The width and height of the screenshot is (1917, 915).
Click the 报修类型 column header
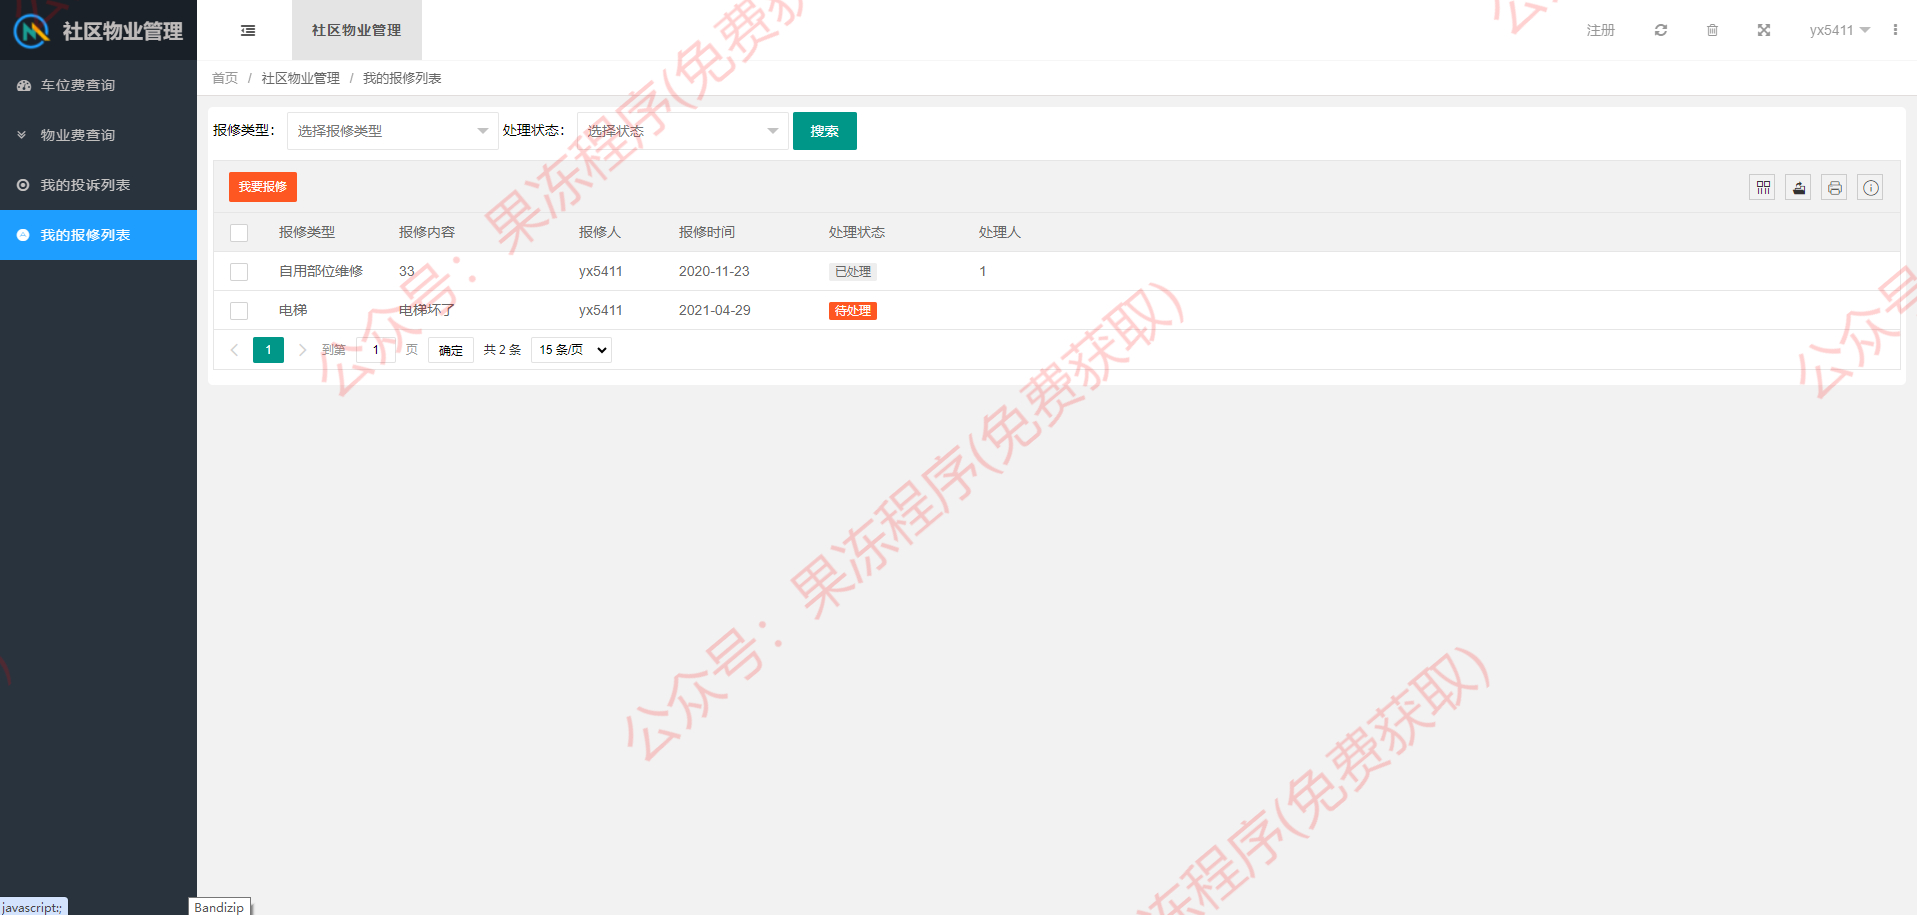307,232
